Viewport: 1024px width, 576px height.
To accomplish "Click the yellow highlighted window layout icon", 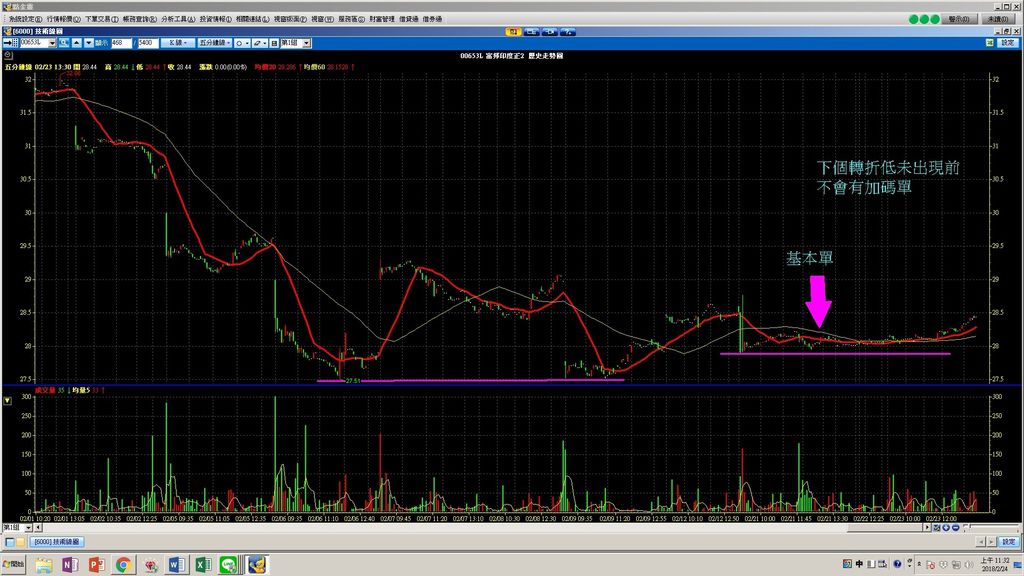I will click(x=513, y=31).
